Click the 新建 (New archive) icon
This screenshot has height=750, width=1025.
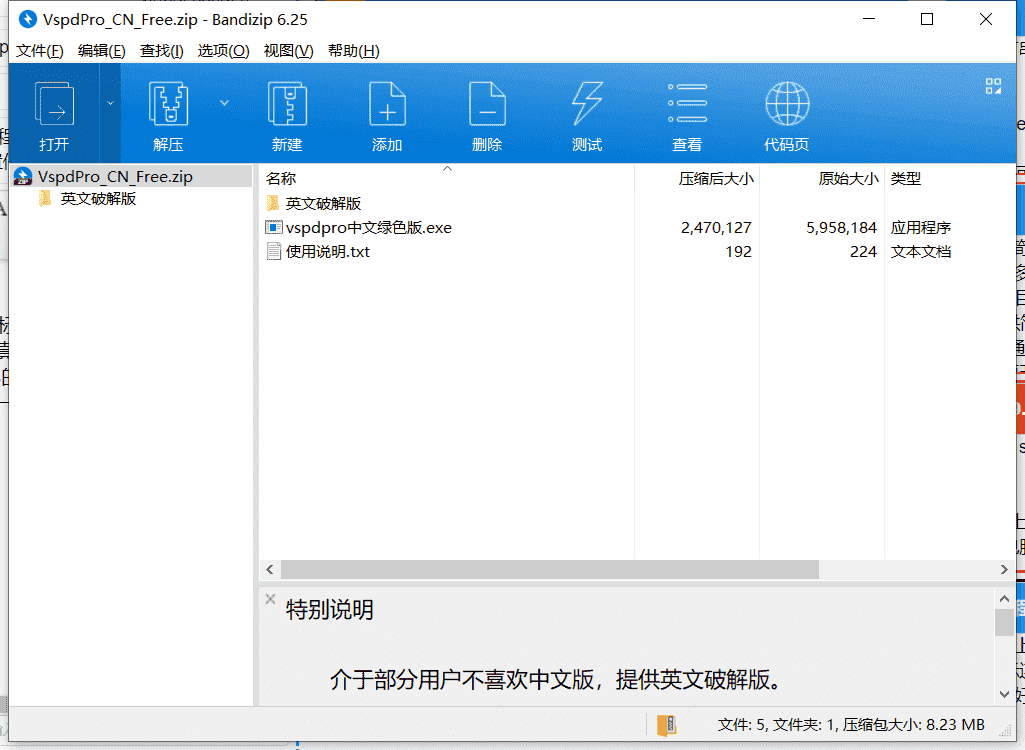click(288, 103)
